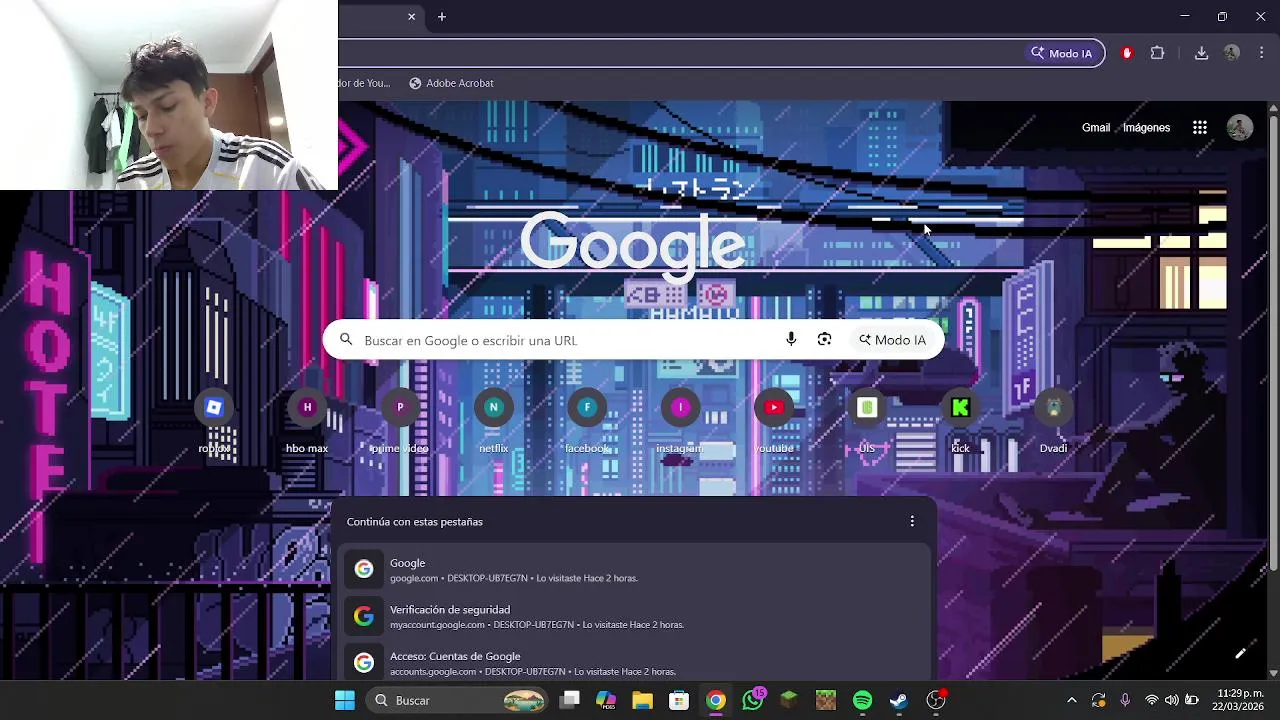This screenshot has width=1280, height=720.
Task: Open a new browser tab
Action: (442, 17)
